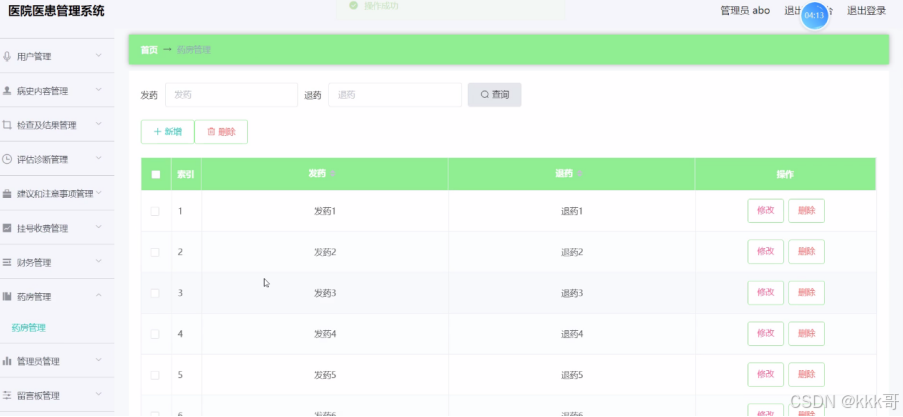The image size is (903, 417).
Task: Expand 留言板管理 using its chevron arrow
Action: 98,395
